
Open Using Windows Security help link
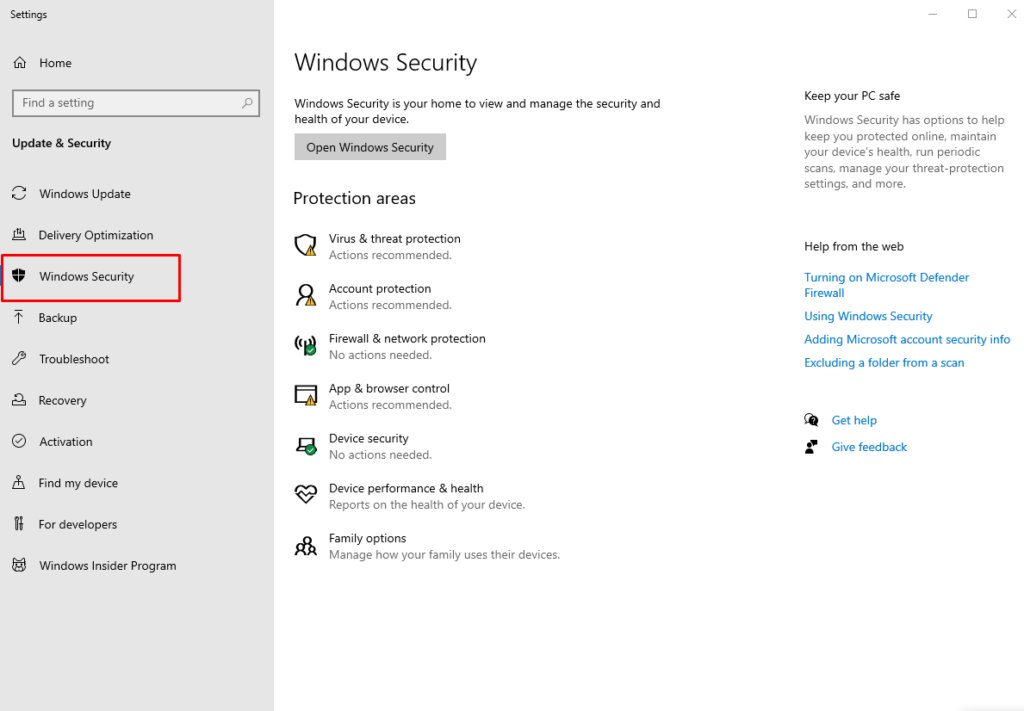868,317
